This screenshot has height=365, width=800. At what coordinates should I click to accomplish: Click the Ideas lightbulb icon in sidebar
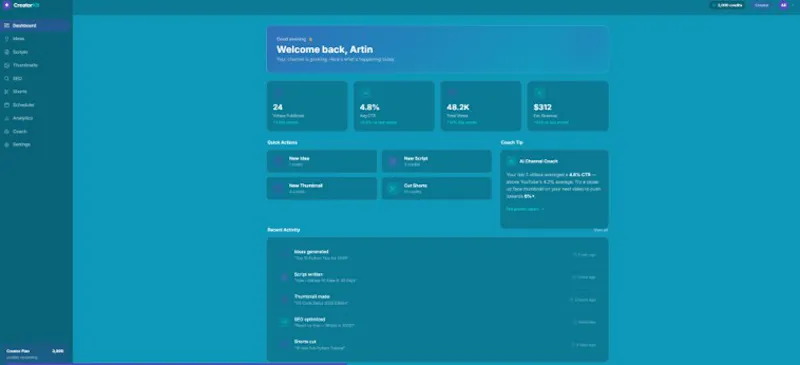7,39
